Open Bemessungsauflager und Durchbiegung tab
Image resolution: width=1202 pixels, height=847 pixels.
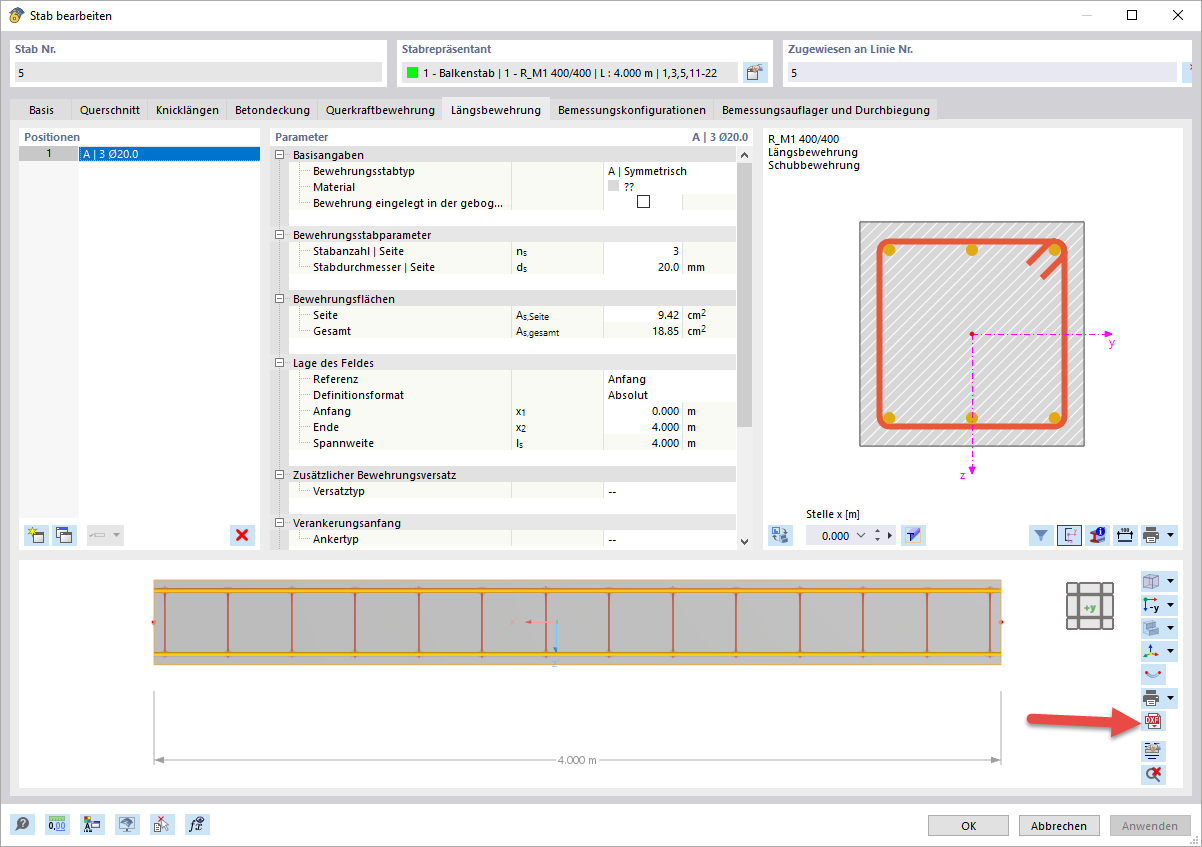[826, 110]
